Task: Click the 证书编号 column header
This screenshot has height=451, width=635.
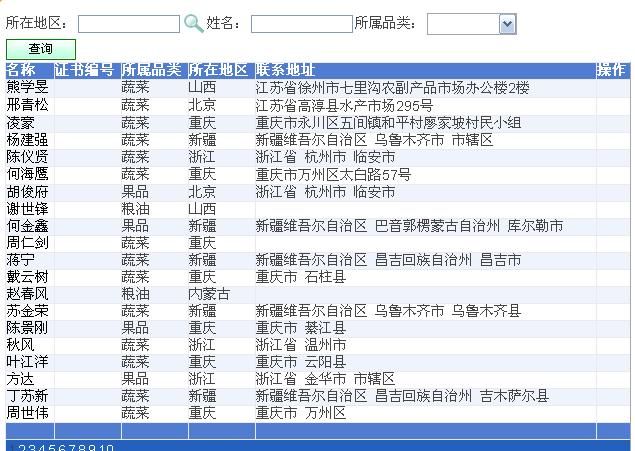Action: point(85,70)
